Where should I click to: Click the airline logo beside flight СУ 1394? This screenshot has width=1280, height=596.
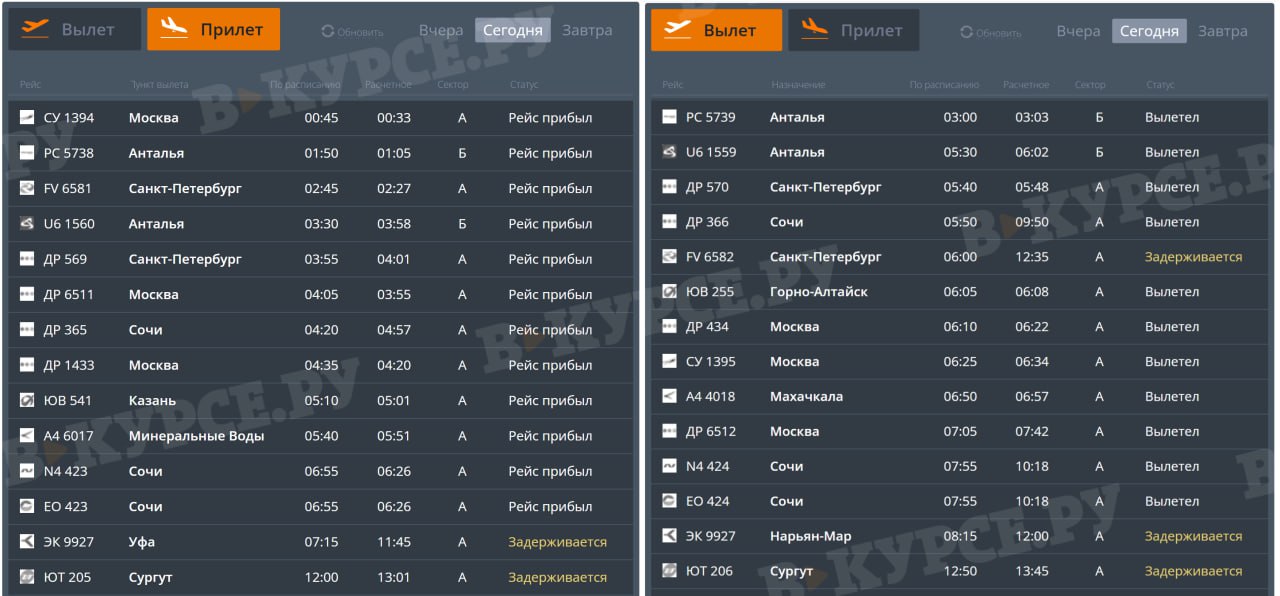point(27,118)
